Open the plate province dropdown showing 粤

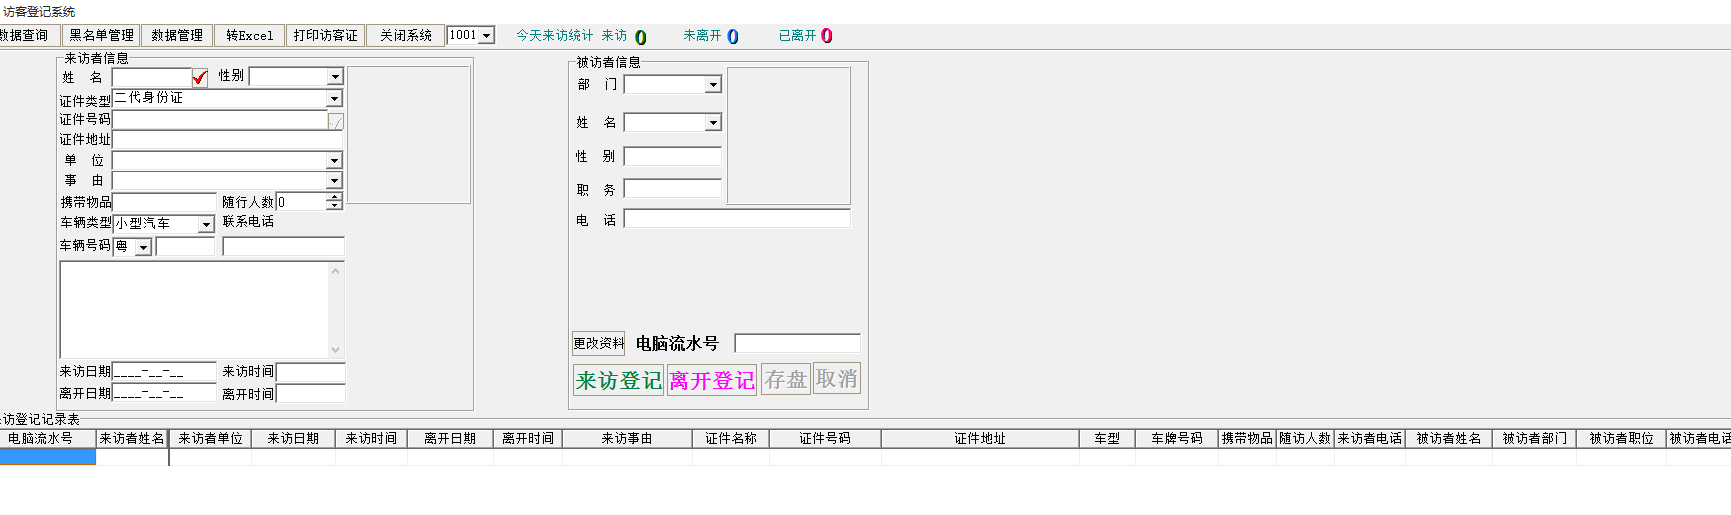(143, 248)
